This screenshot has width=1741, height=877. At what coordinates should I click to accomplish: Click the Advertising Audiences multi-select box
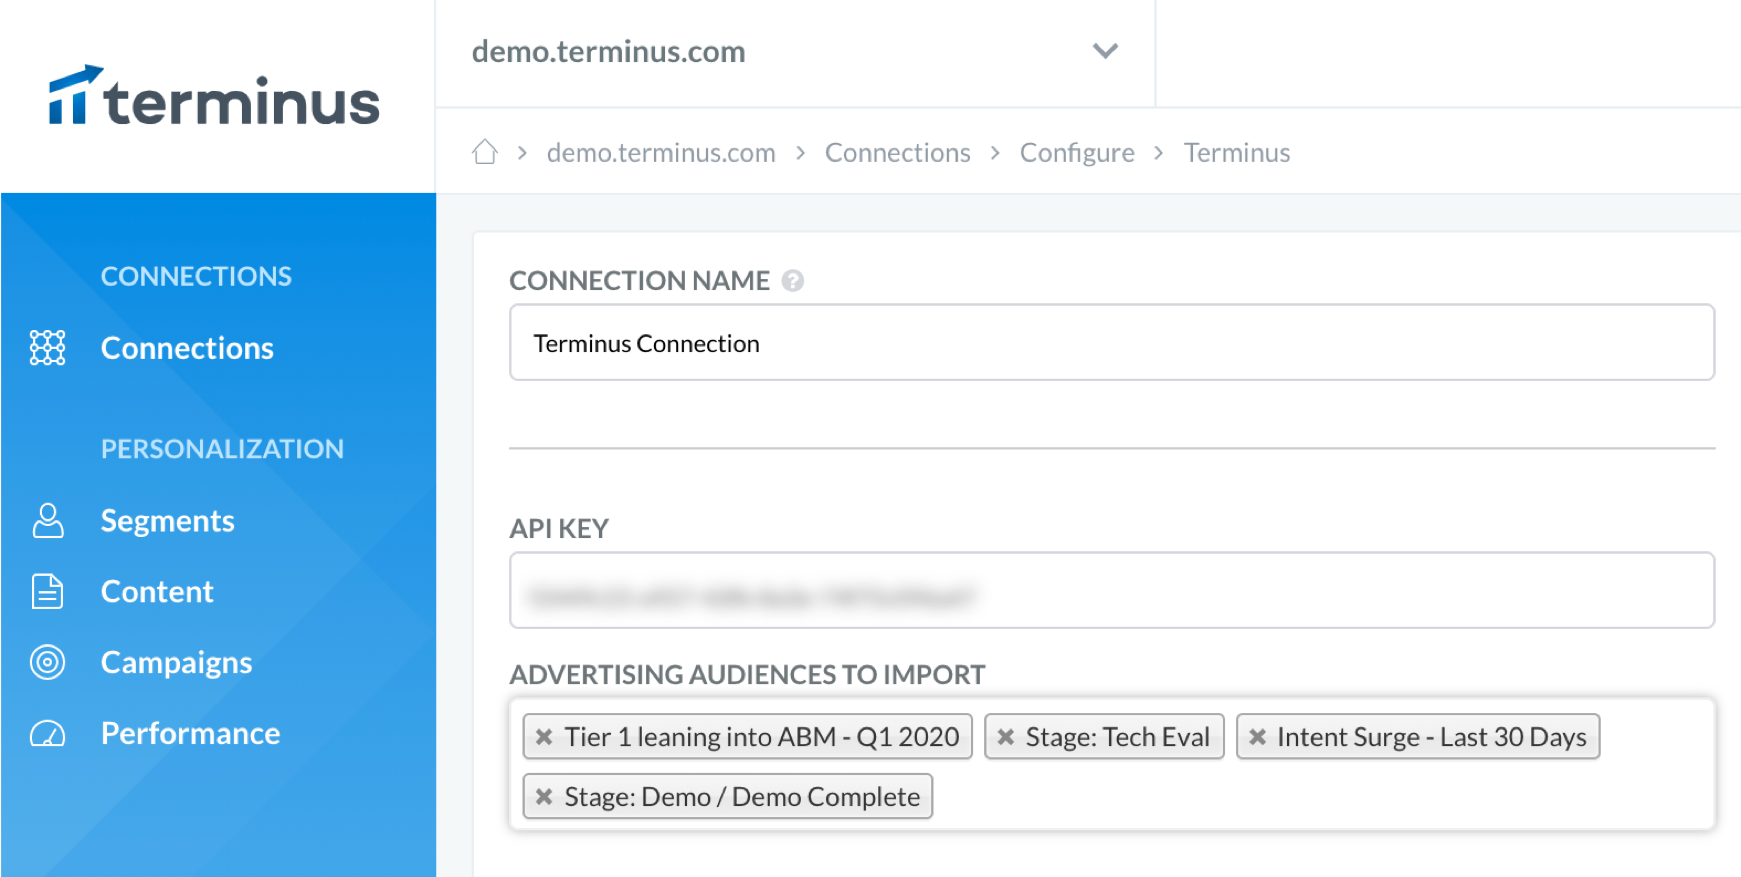pos(1112,764)
